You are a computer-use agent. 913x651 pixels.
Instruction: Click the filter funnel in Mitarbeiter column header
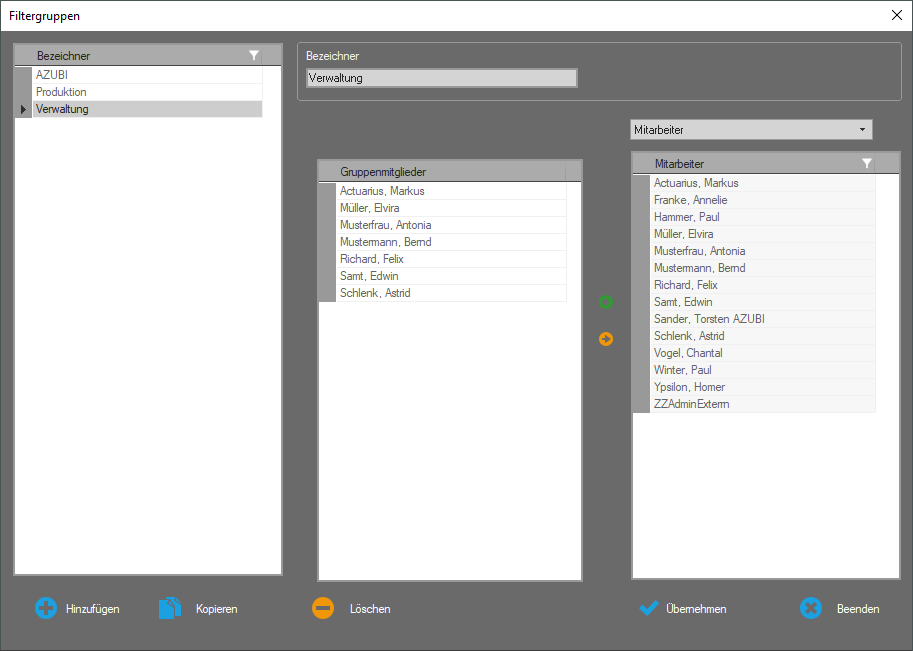pos(867,163)
